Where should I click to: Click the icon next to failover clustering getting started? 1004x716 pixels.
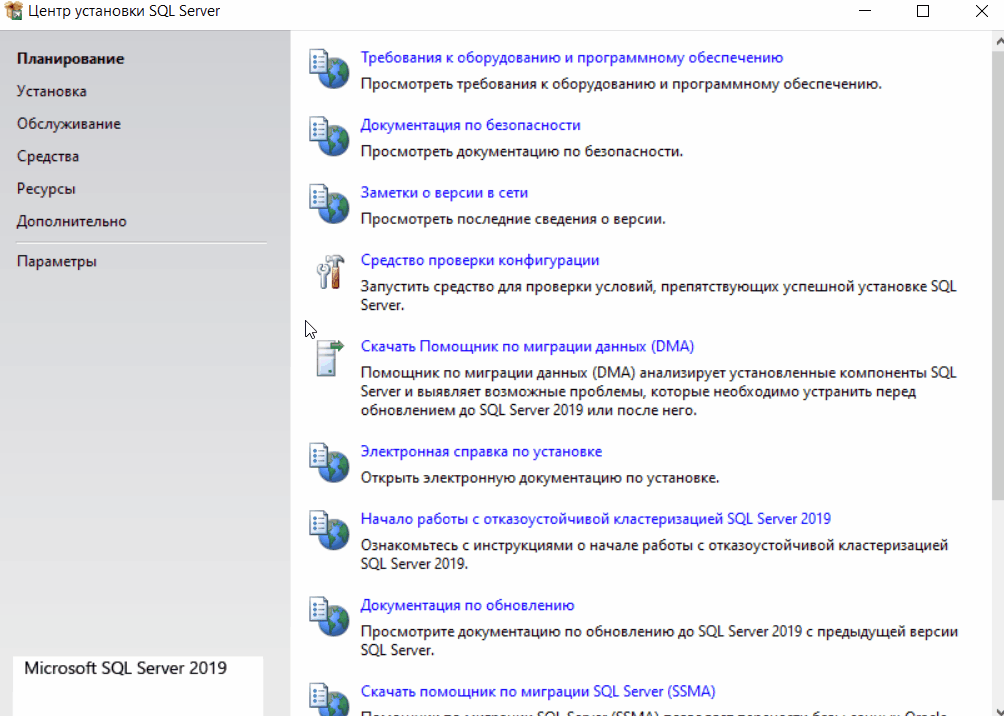[x=327, y=529]
